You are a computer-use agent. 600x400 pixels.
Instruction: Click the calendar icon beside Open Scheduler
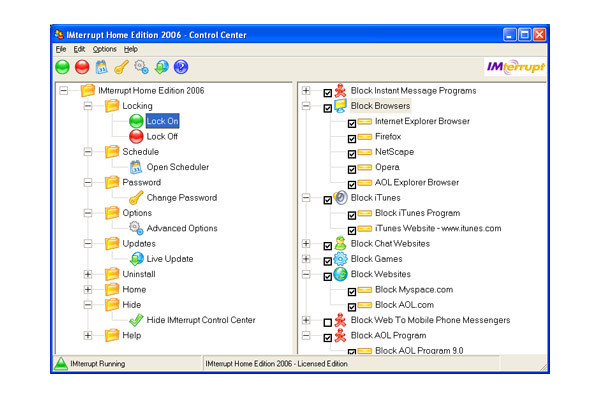pos(136,167)
